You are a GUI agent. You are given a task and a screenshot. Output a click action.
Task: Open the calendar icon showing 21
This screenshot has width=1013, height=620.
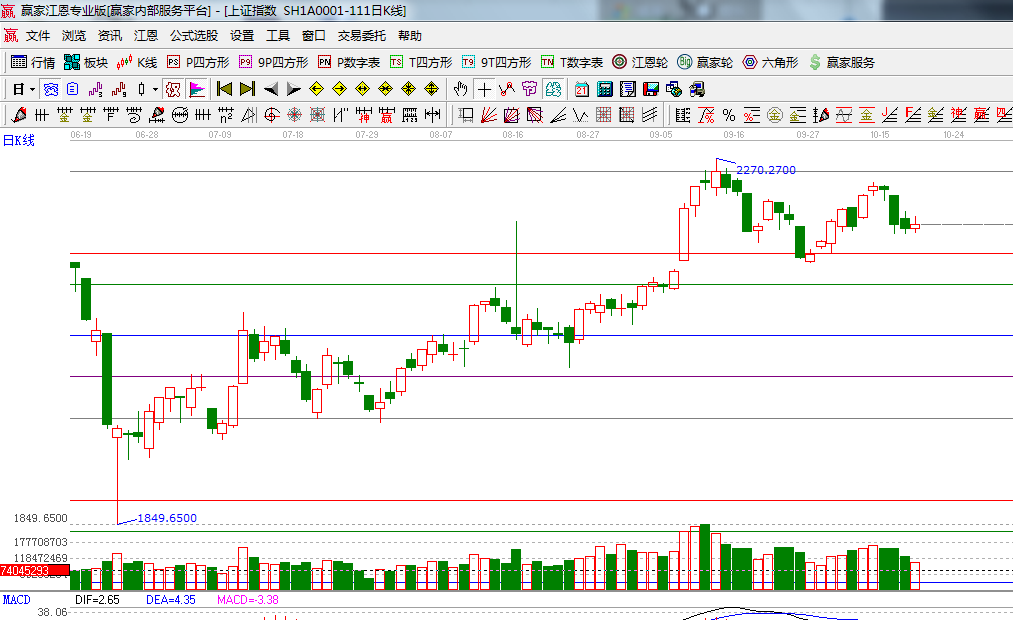pos(581,89)
